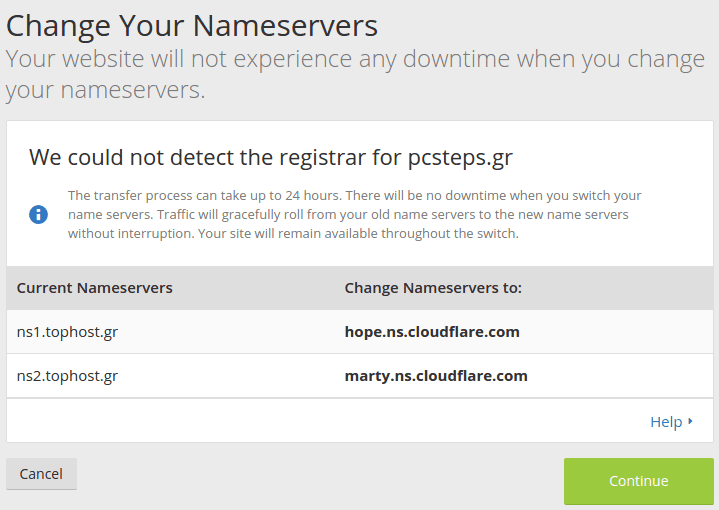Image resolution: width=719 pixels, height=510 pixels.
Task: Click the transfer process info paragraph
Action: pos(354,215)
